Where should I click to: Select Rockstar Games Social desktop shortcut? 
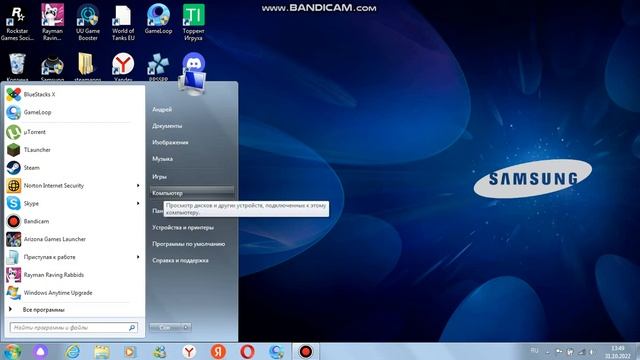click(x=17, y=22)
